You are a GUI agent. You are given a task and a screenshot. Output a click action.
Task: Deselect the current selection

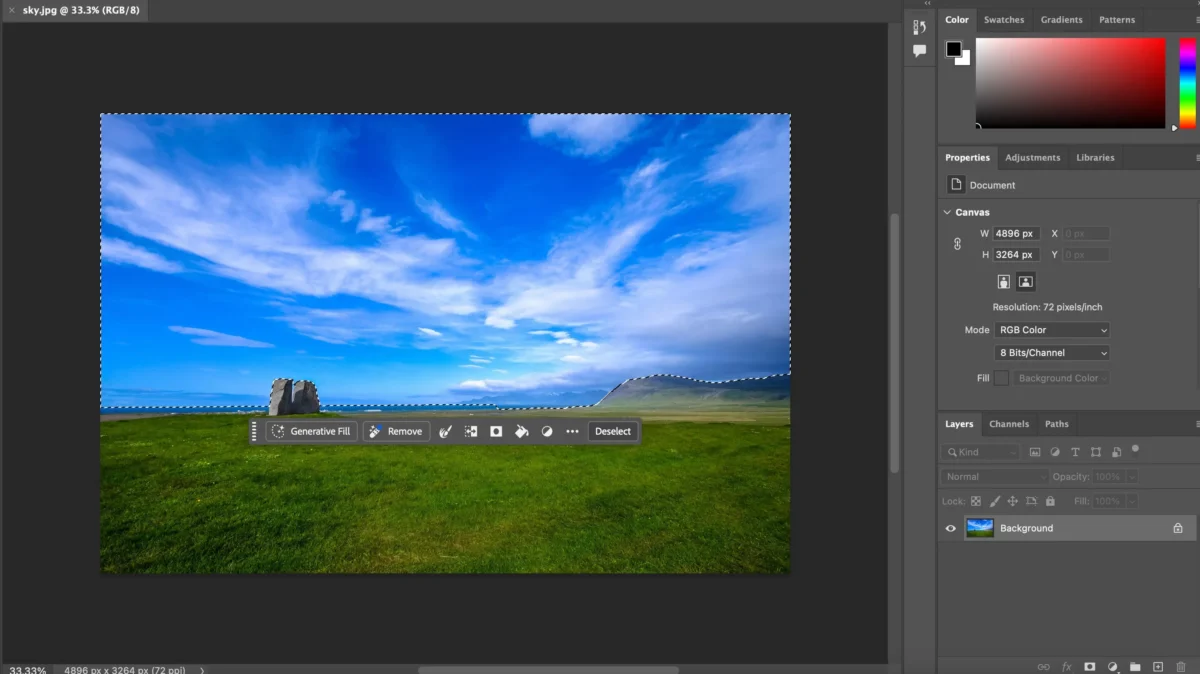[x=613, y=431]
